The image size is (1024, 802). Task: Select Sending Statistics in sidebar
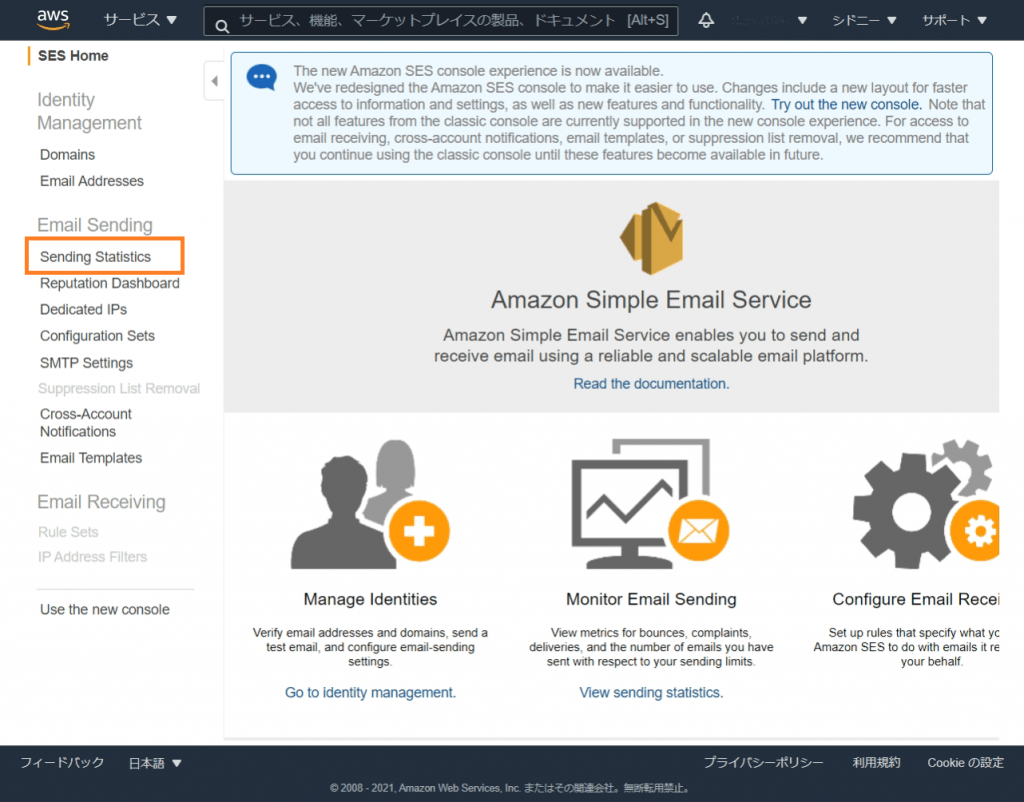coord(95,257)
